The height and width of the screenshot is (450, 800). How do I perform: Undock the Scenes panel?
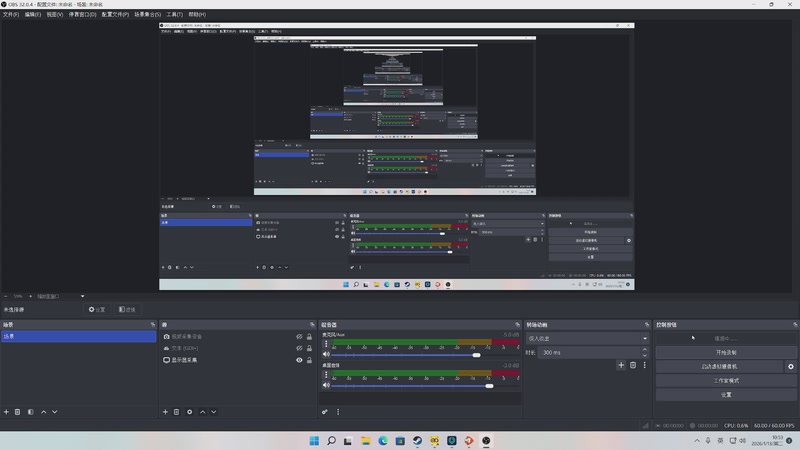[153, 324]
